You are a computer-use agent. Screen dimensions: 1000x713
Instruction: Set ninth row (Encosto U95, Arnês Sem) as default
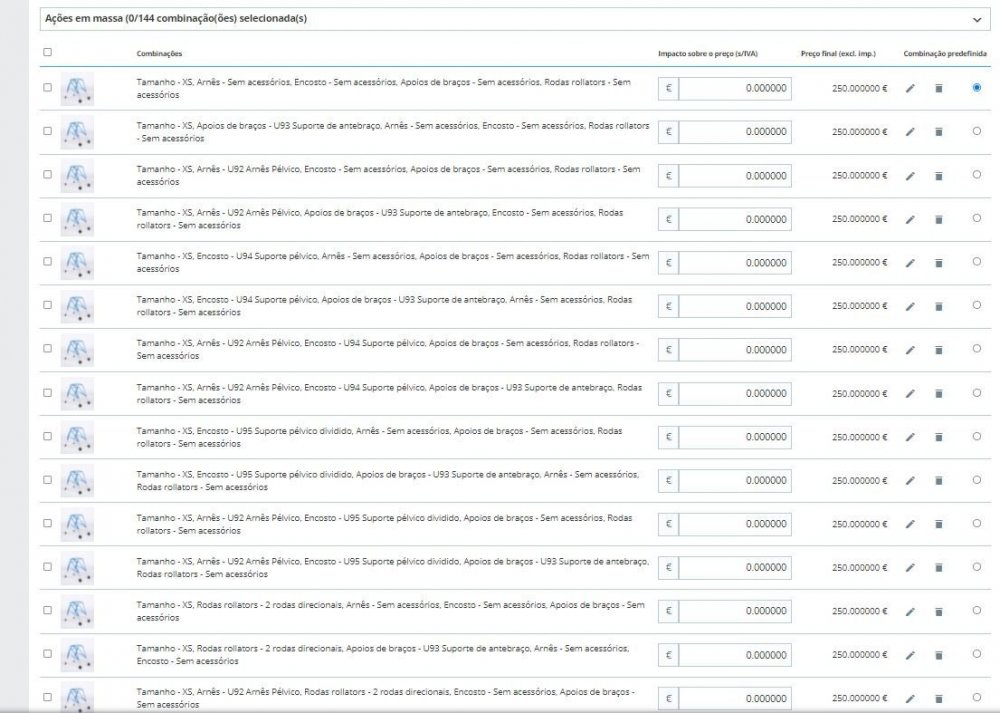(976, 436)
